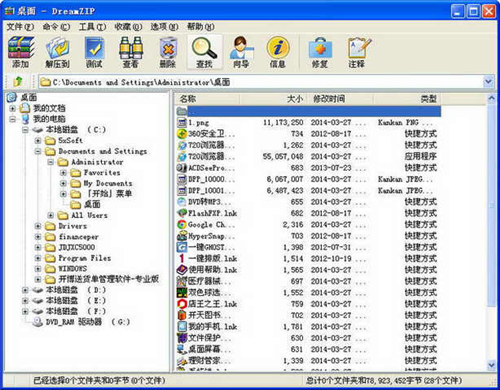The image size is (500, 390).
Task: Click the file list scroll down arrow
Action: [x=491, y=365]
